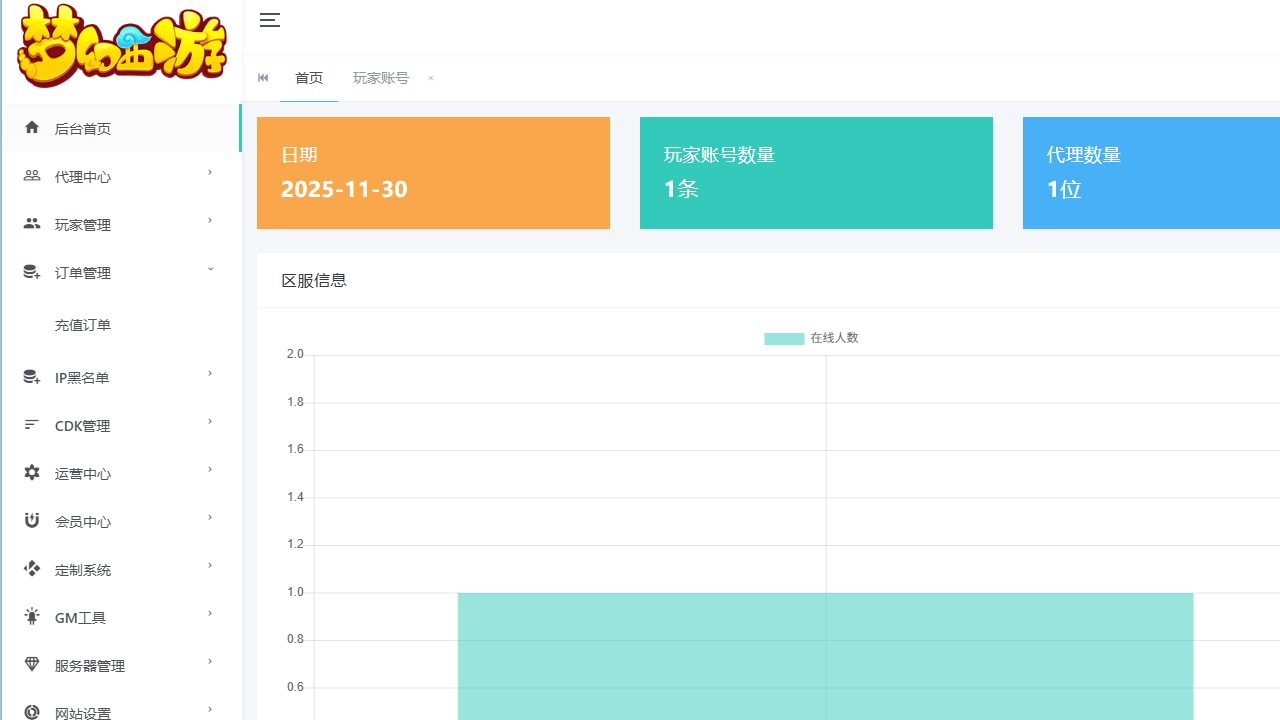The height and width of the screenshot is (720, 1280).
Task: Open the 定制系统 menu item
Action: (x=83, y=570)
